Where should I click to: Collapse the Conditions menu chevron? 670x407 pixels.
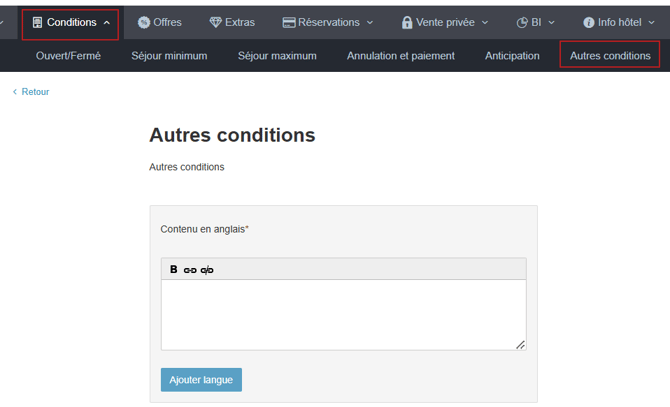[x=107, y=23]
